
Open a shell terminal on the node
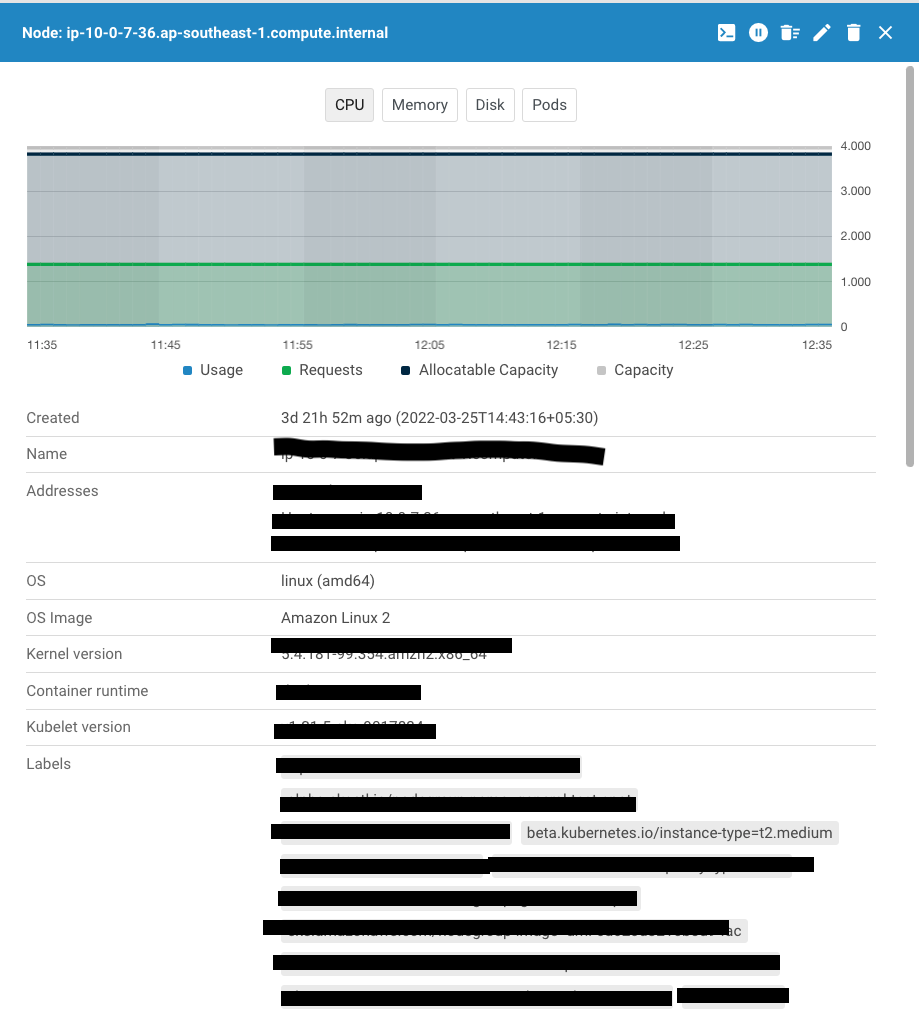[726, 32]
